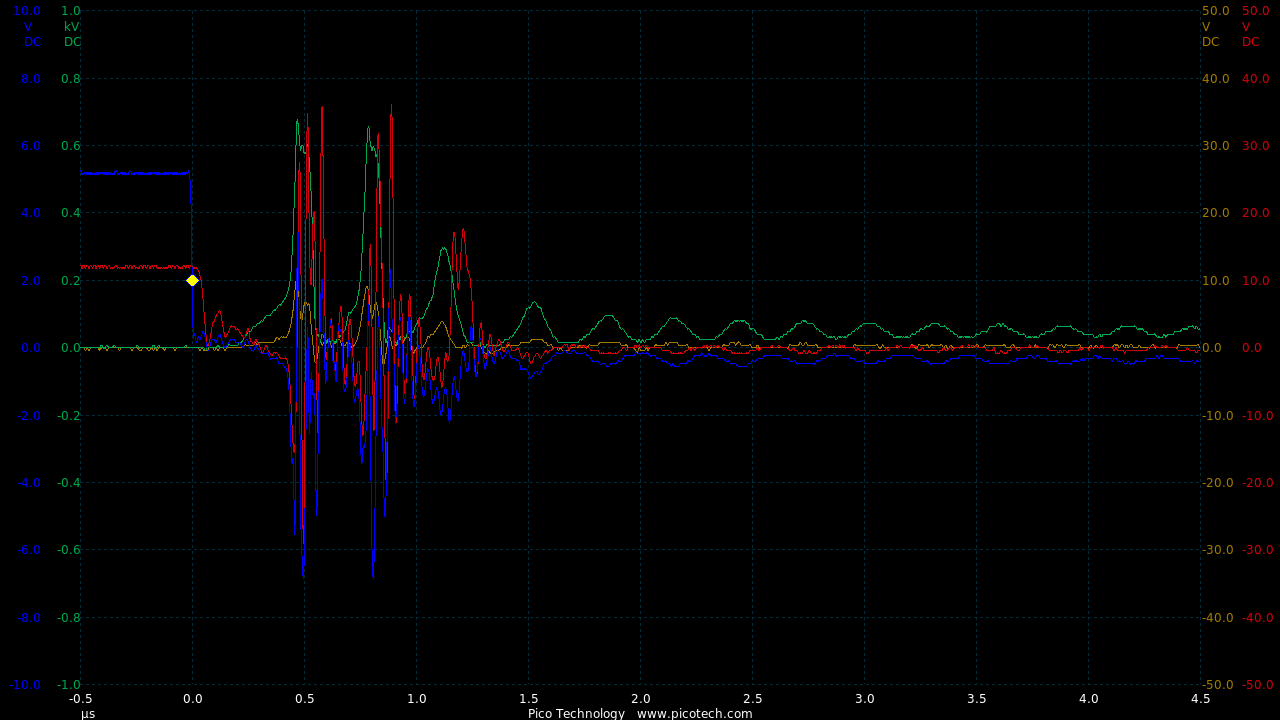Click the -0.5 time axis label
1280x720 pixels.
80,699
